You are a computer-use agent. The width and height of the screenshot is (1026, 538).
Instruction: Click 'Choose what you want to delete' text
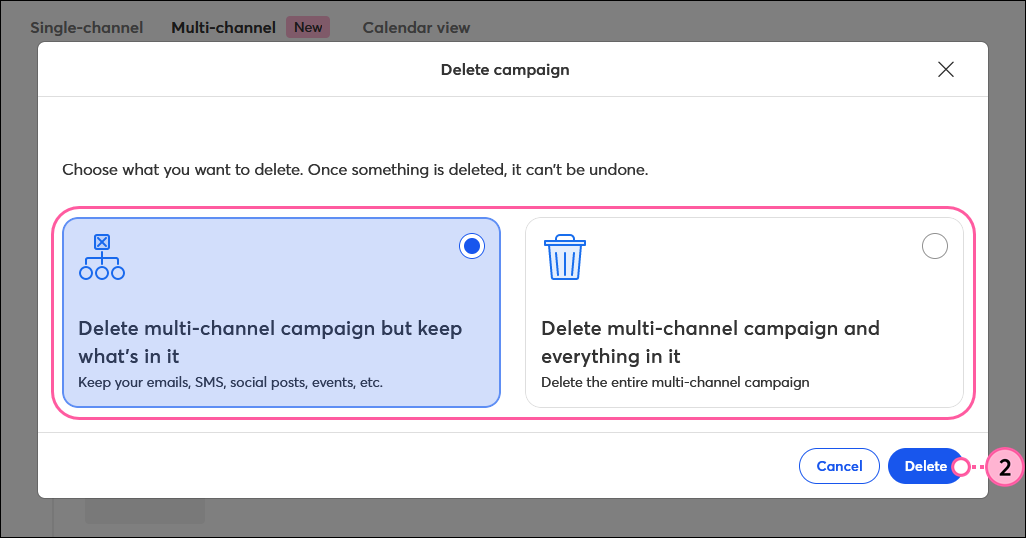pyautogui.click(x=182, y=170)
